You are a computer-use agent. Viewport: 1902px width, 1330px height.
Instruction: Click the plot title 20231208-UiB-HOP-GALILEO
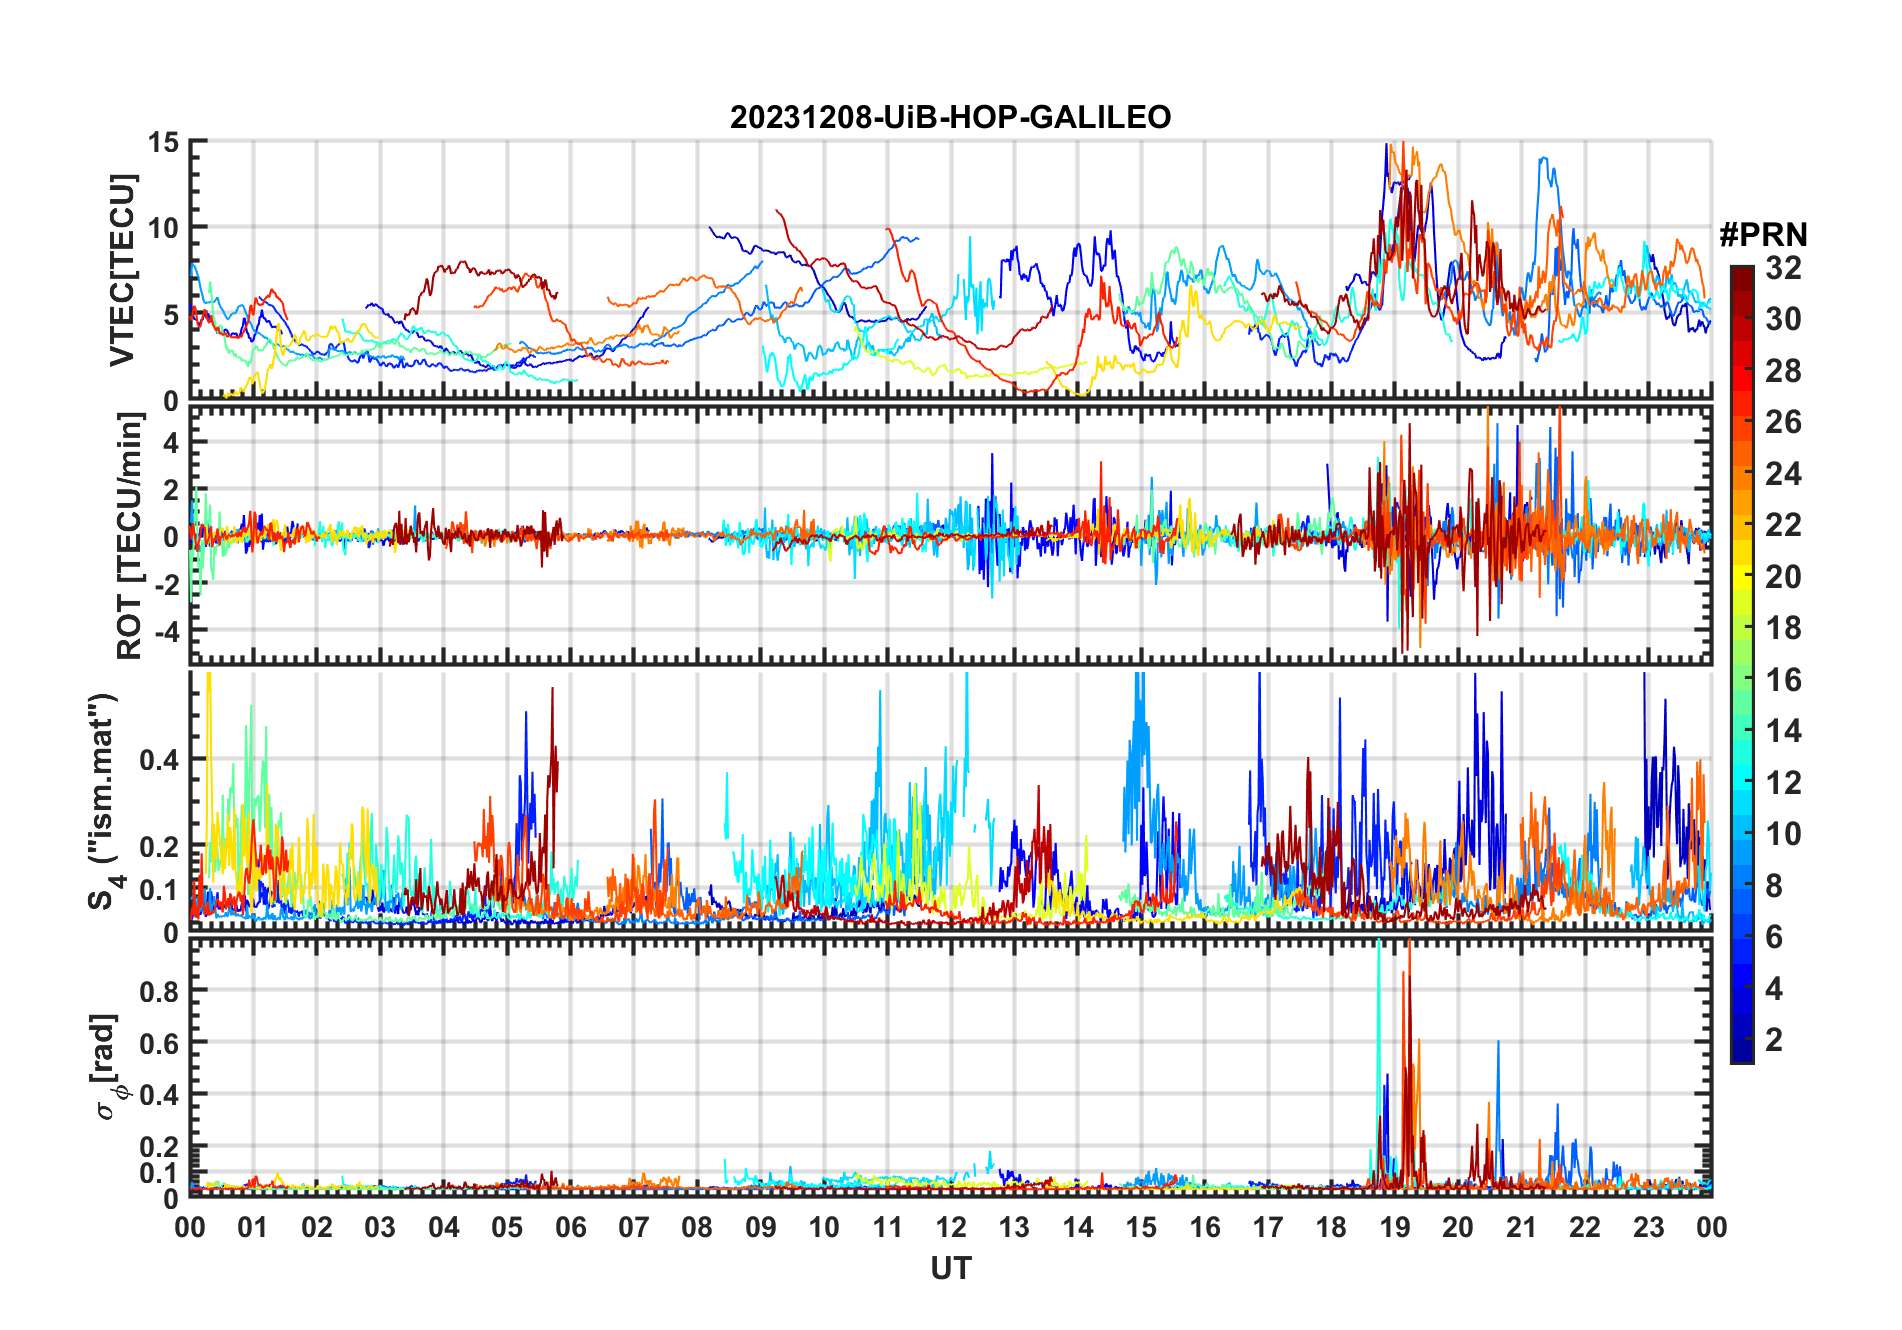point(950,117)
